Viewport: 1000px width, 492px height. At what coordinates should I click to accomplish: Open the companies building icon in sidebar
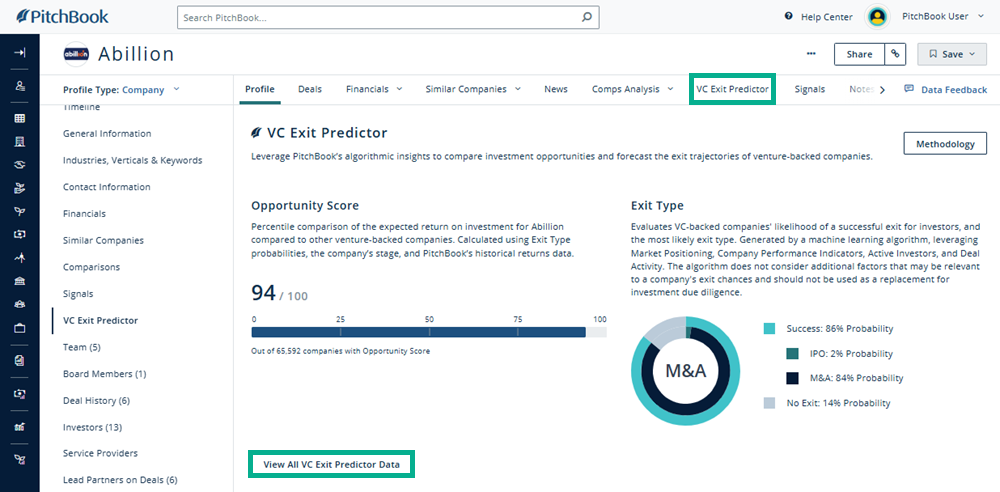tap(19, 142)
